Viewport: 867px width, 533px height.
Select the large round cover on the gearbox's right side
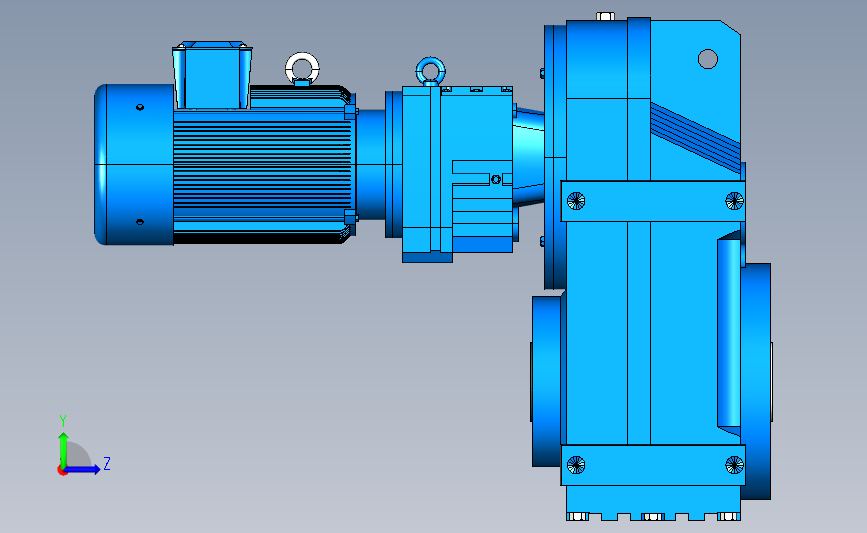click(756, 382)
